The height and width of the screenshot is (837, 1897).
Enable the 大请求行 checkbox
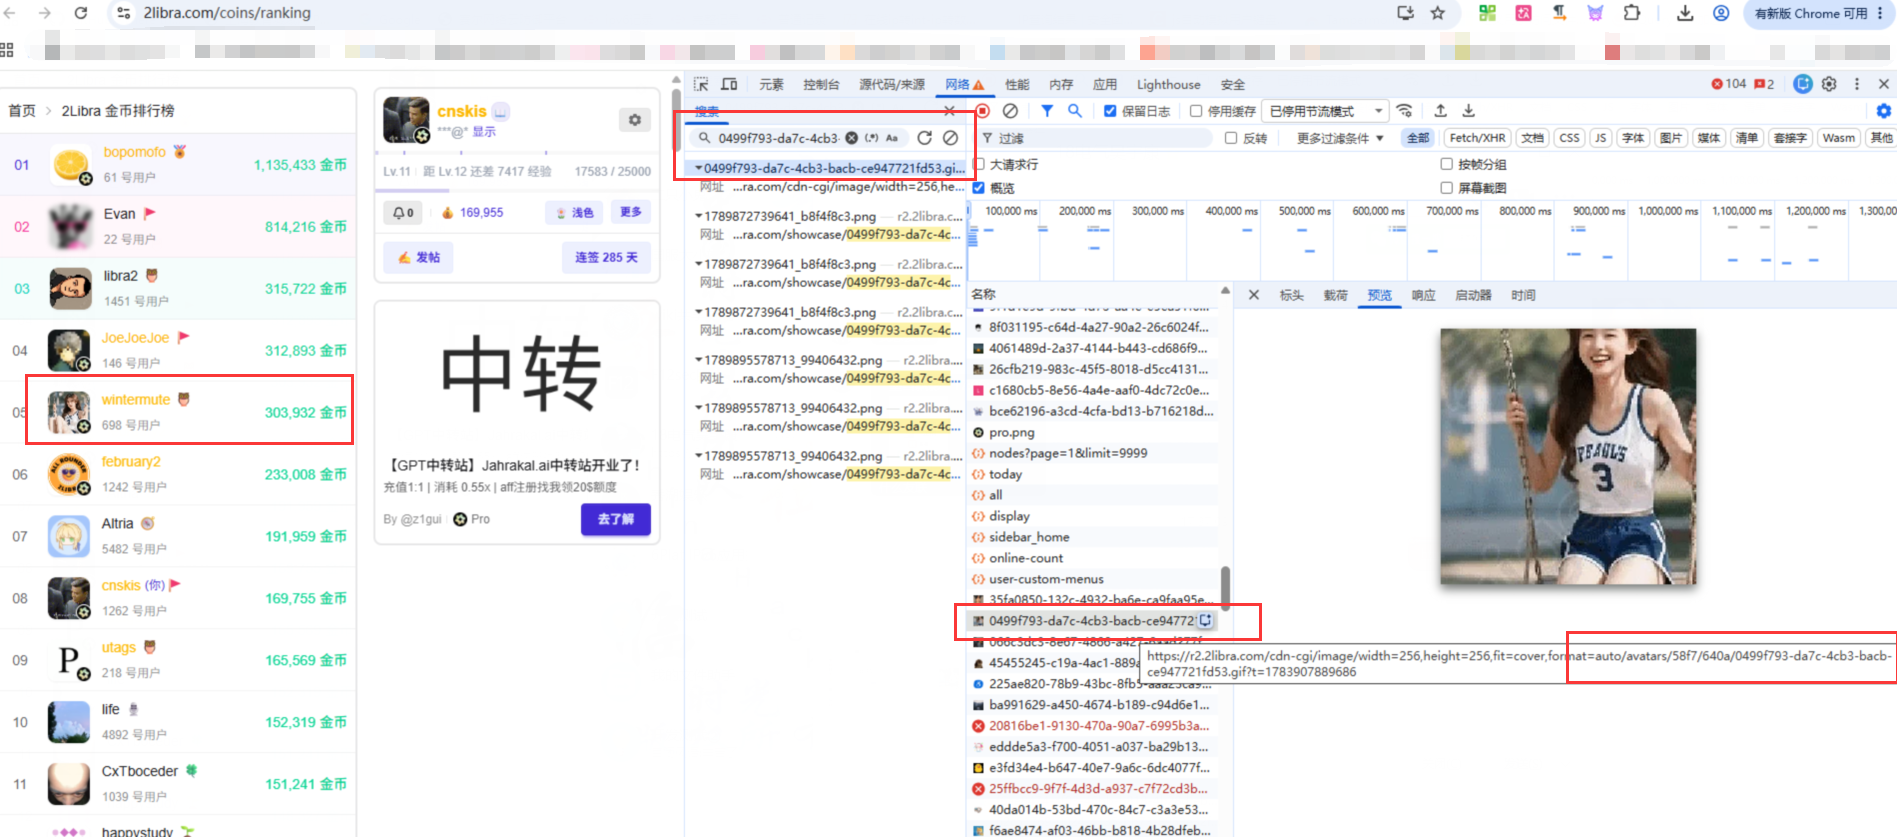(979, 164)
